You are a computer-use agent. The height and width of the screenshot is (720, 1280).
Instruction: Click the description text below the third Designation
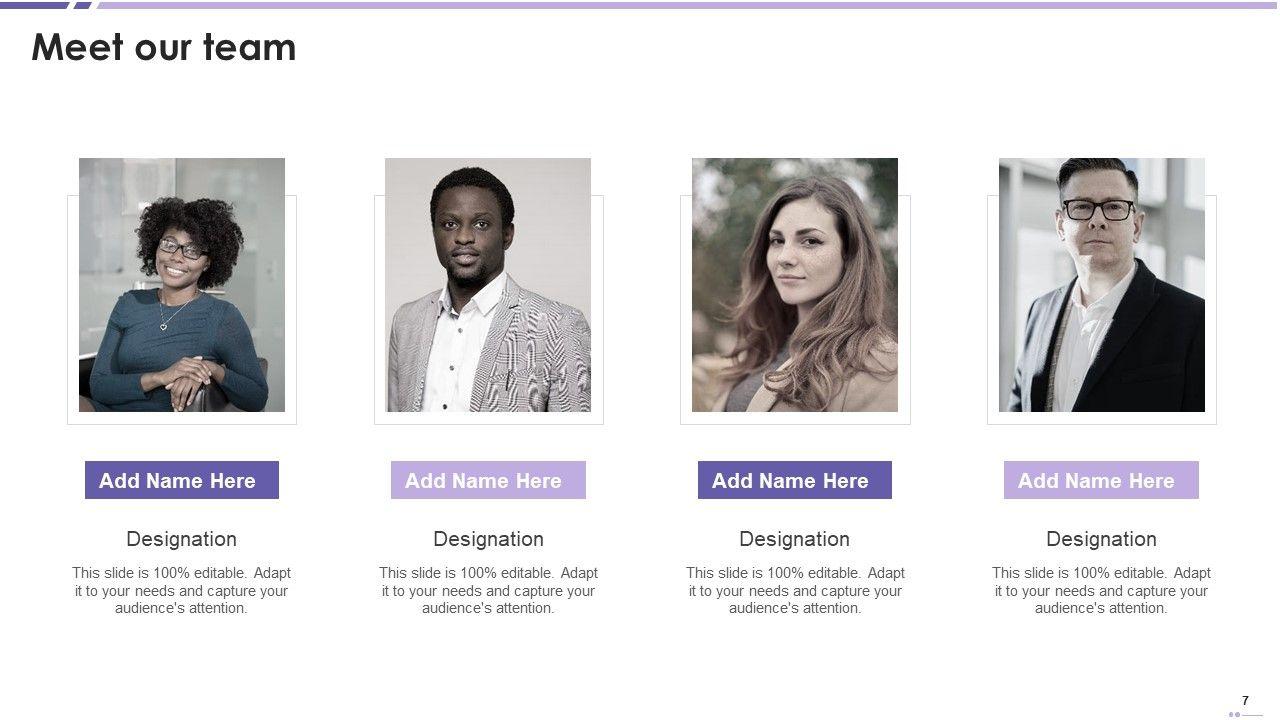pyautogui.click(x=795, y=590)
